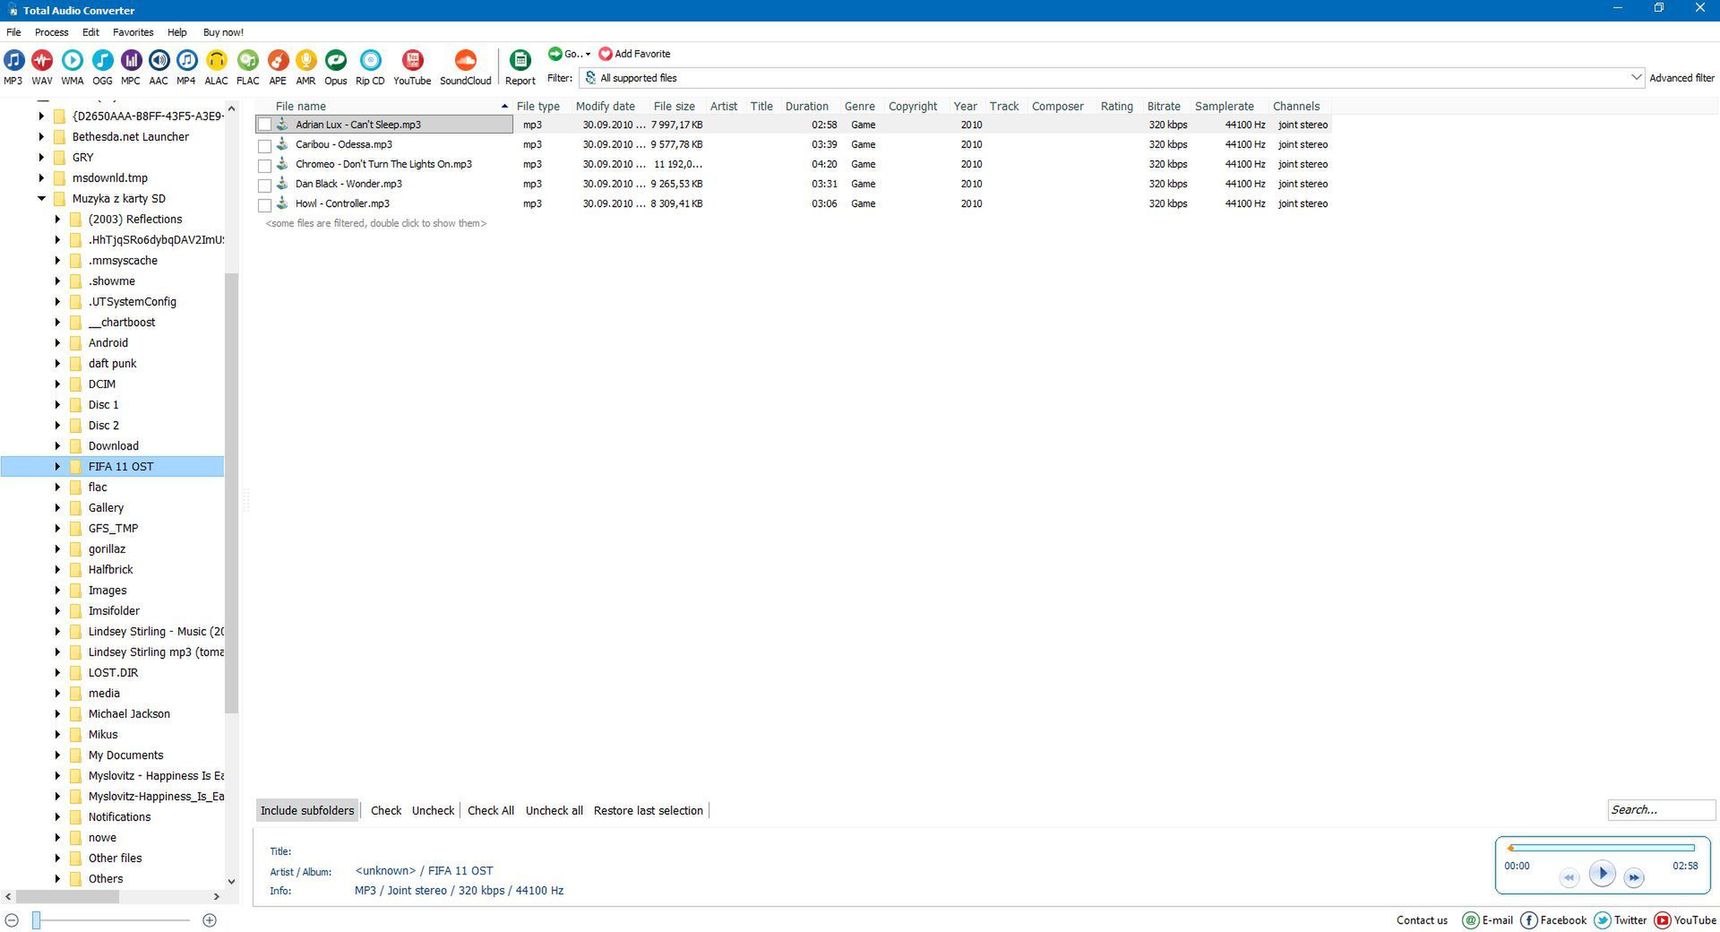
Task: Expand the Michael Jackson folder
Action: [x=57, y=714]
